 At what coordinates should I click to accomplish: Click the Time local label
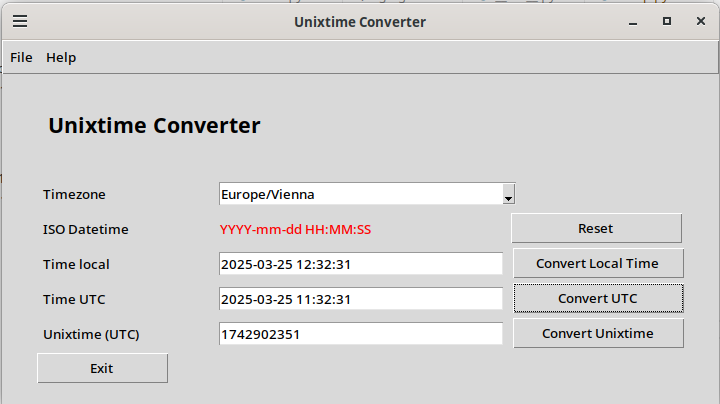[x=76, y=264]
